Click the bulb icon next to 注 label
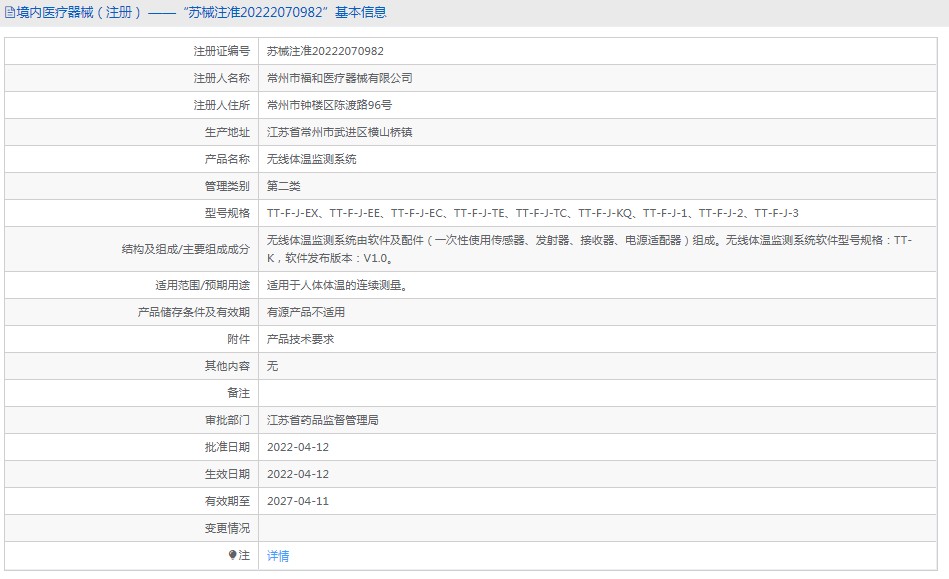This screenshot has width=949, height=579. (x=232, y=555)
